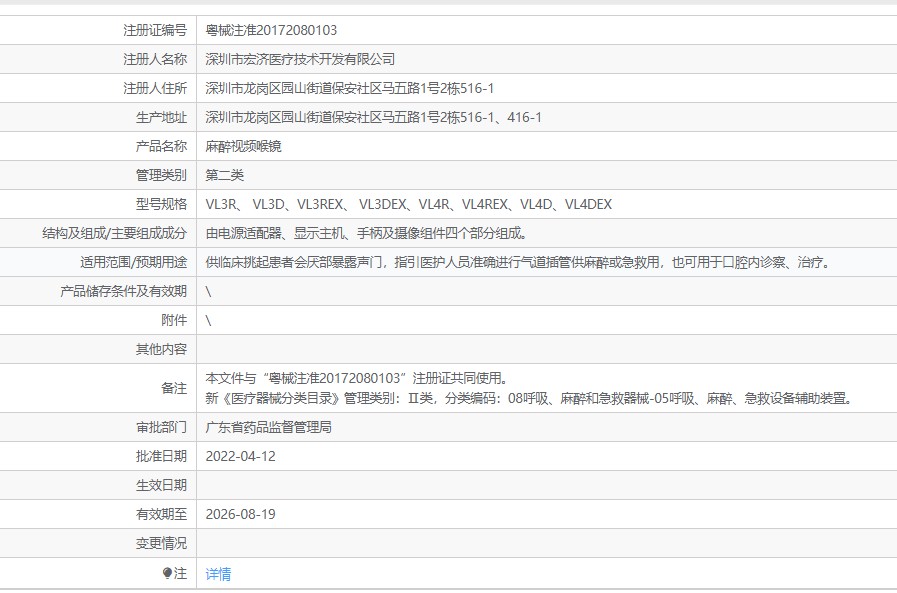Select production address ending in 416-1
The width and height of the screenshot is (897, 593).
point(374,117)
